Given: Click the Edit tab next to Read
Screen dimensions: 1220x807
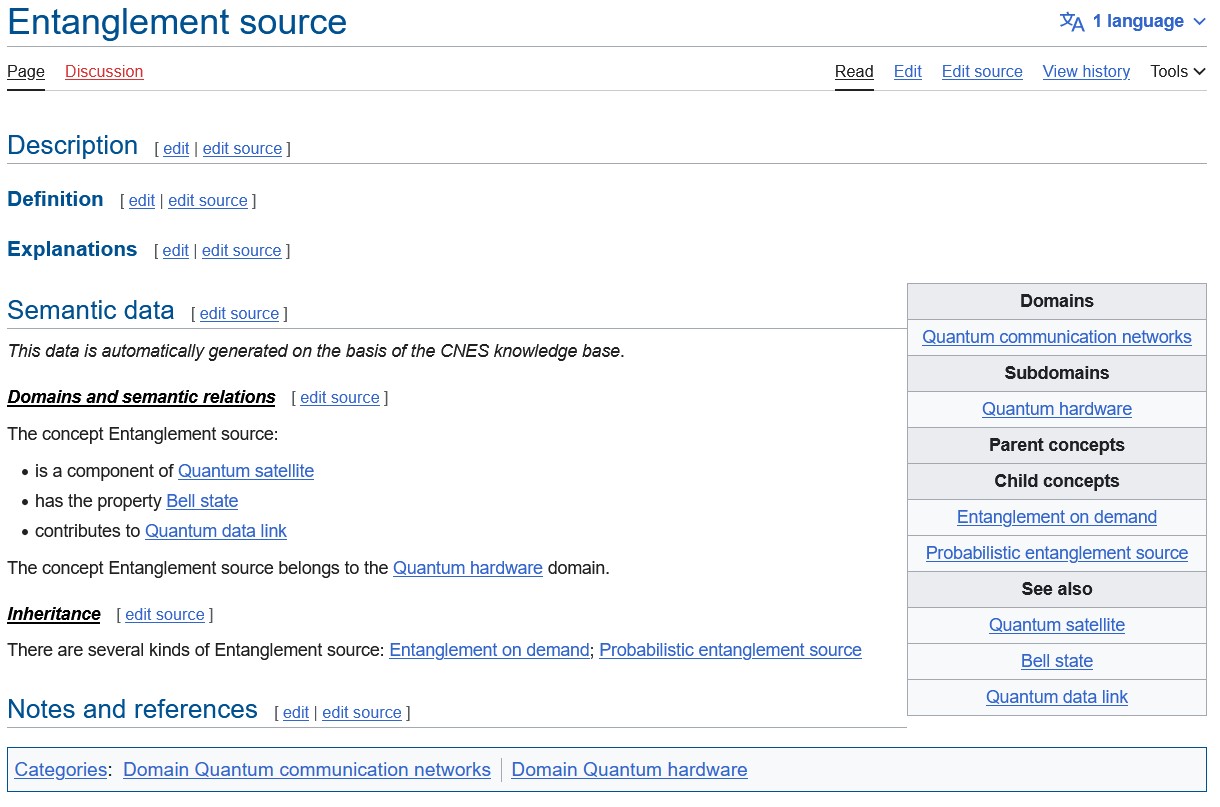Looking at the screenshot, I should click(907, 72).
